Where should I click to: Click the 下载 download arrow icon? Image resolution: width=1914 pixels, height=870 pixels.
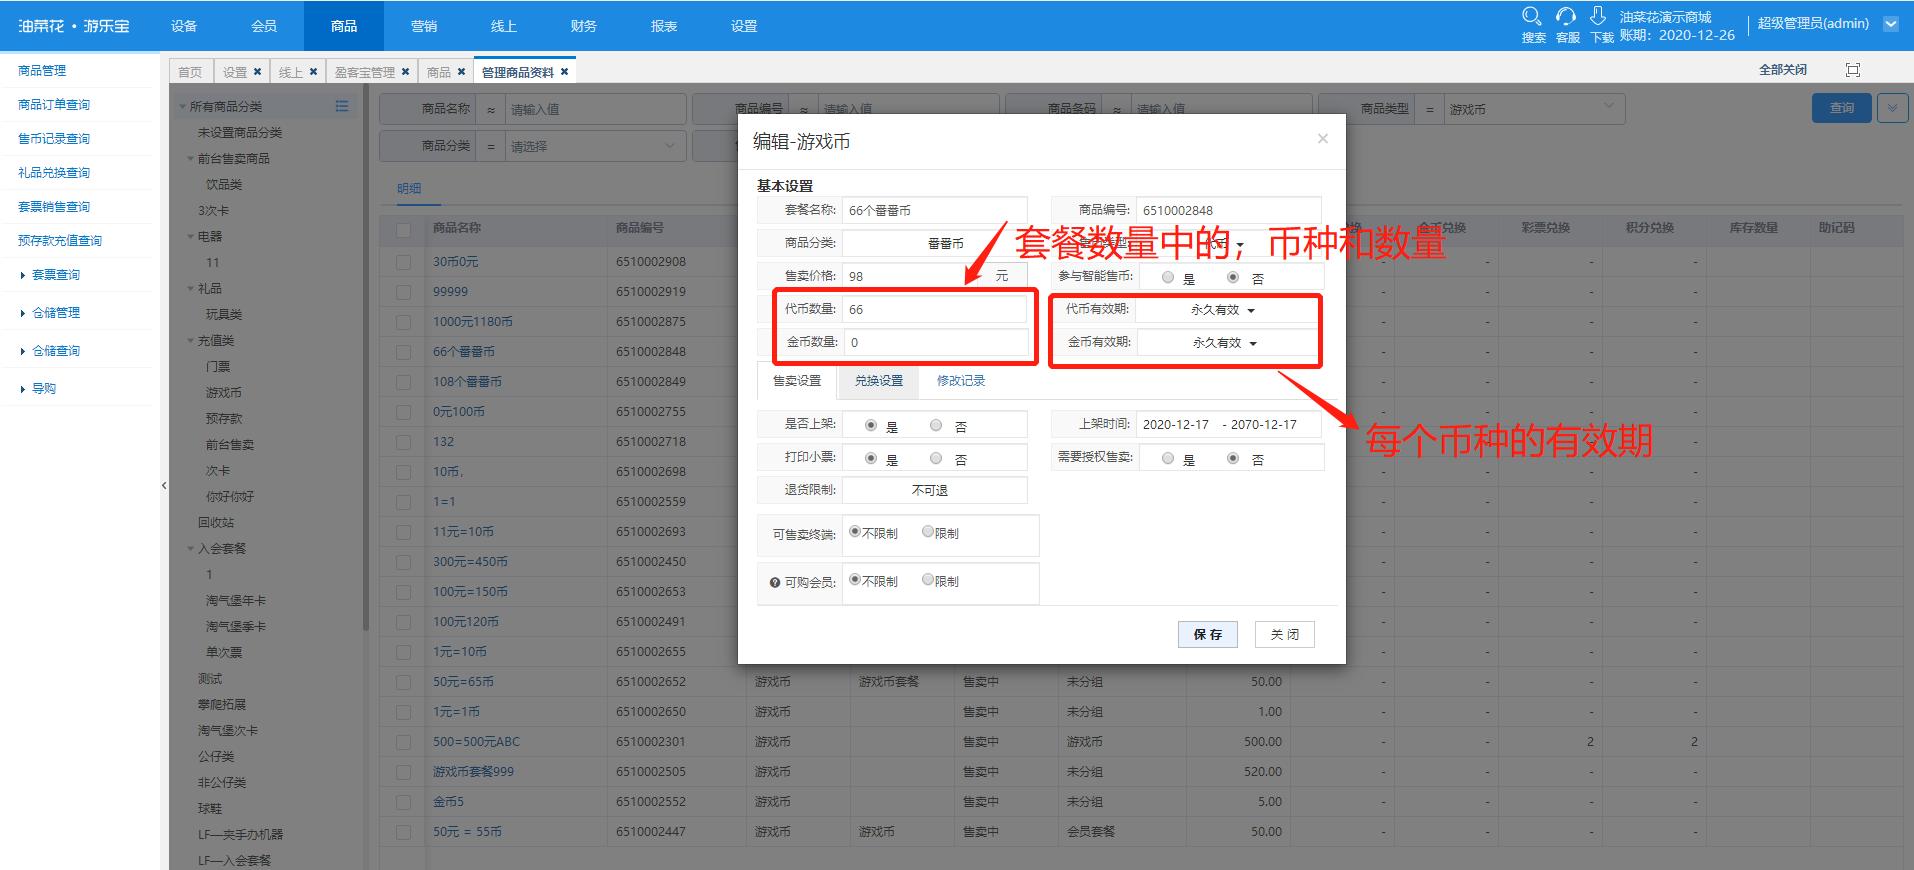pyautogui.click(x=1598, y=16)
